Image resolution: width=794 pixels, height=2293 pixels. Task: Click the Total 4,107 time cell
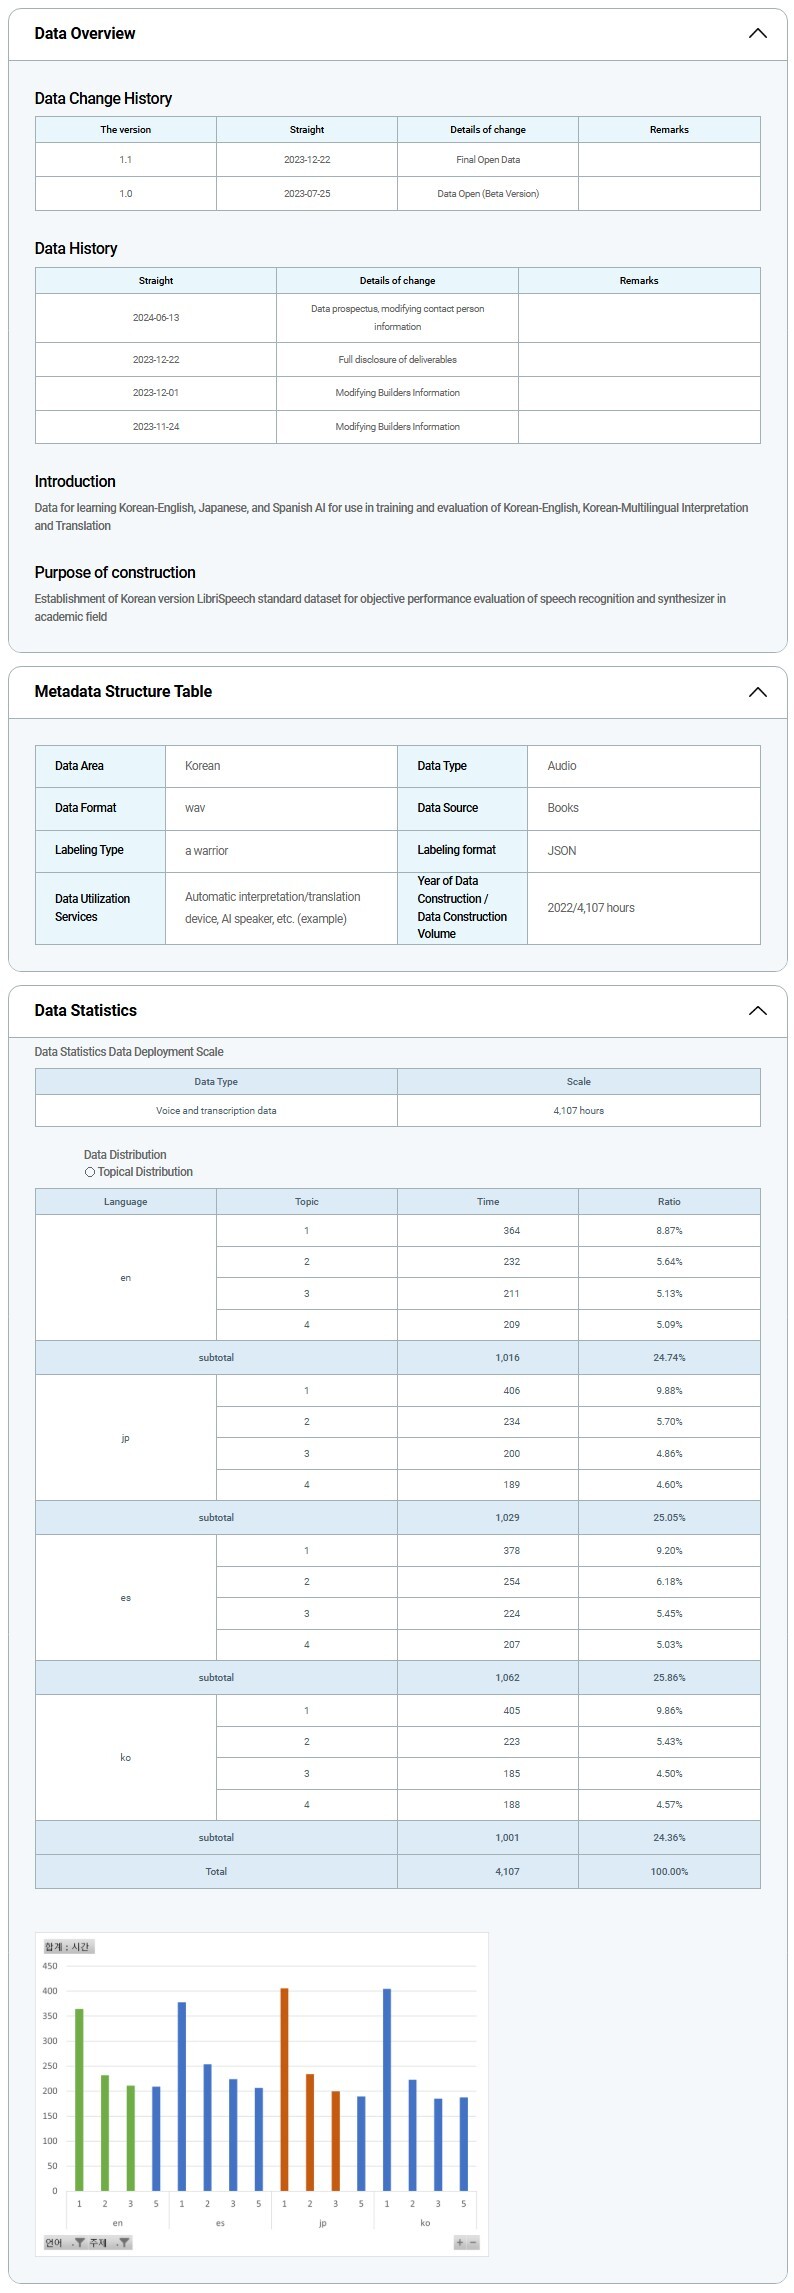pos(507,1872)
